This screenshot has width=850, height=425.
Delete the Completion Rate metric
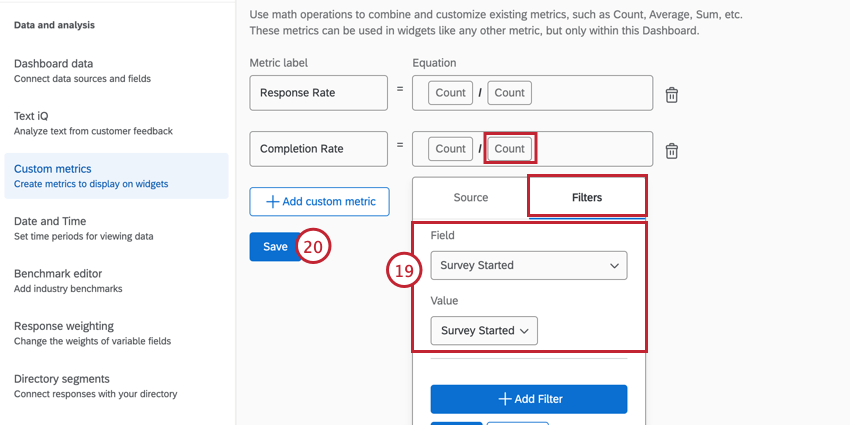coord(672,151)
